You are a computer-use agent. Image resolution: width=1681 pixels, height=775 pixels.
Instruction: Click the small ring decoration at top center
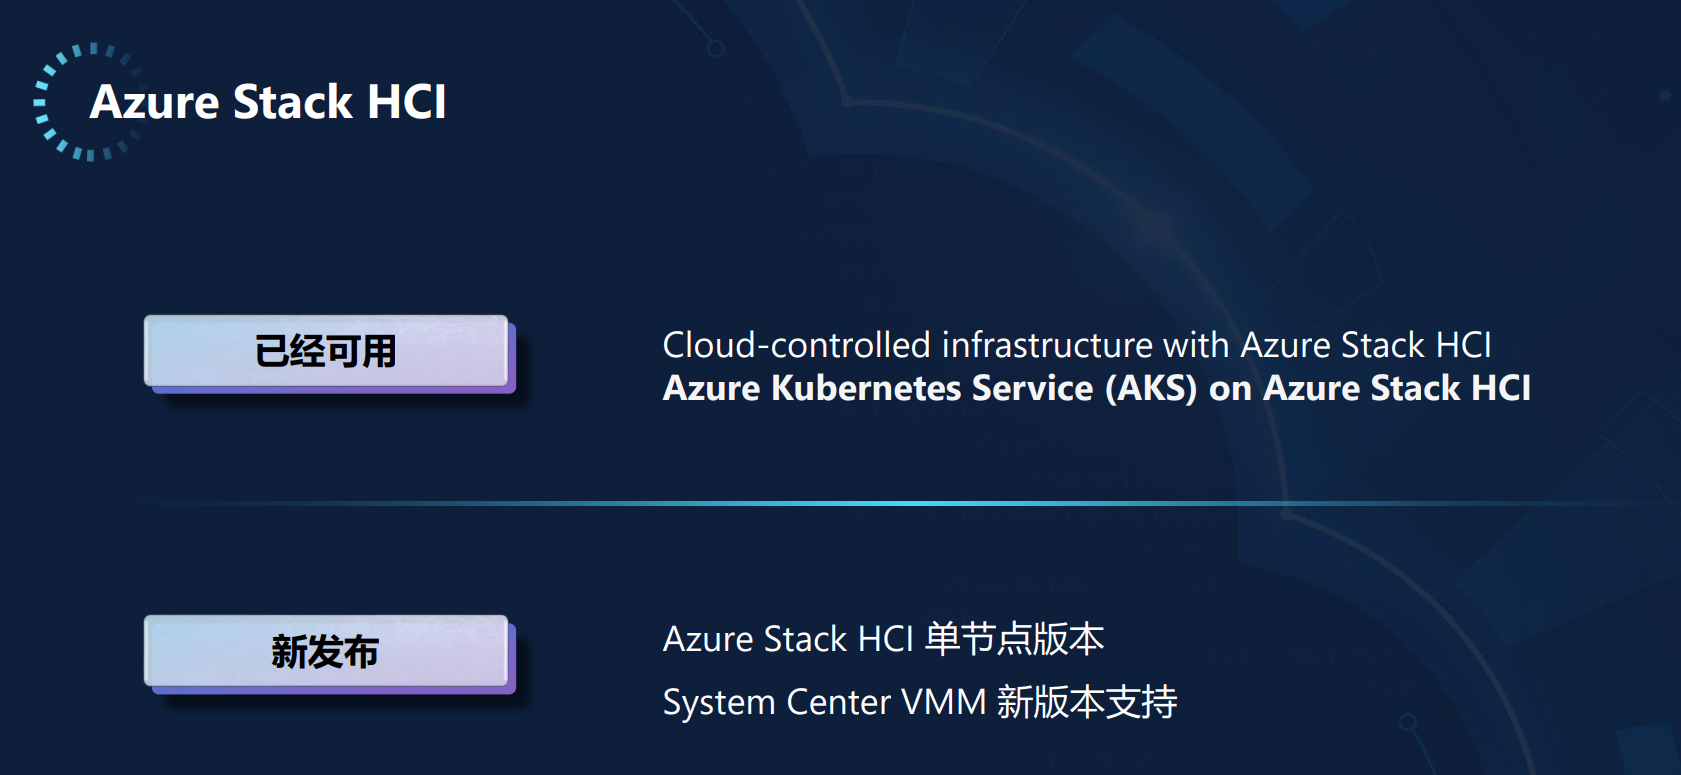pyautogui.click(x=715, y=47)
